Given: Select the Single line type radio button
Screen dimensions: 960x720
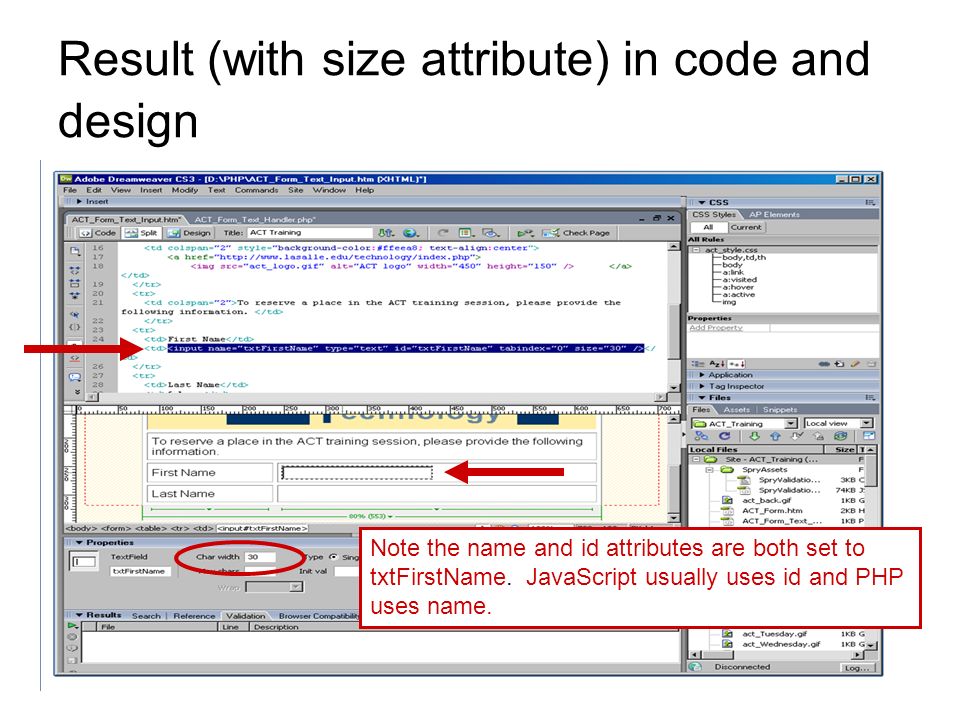Looking at the screenshot, I should [334, 557].
